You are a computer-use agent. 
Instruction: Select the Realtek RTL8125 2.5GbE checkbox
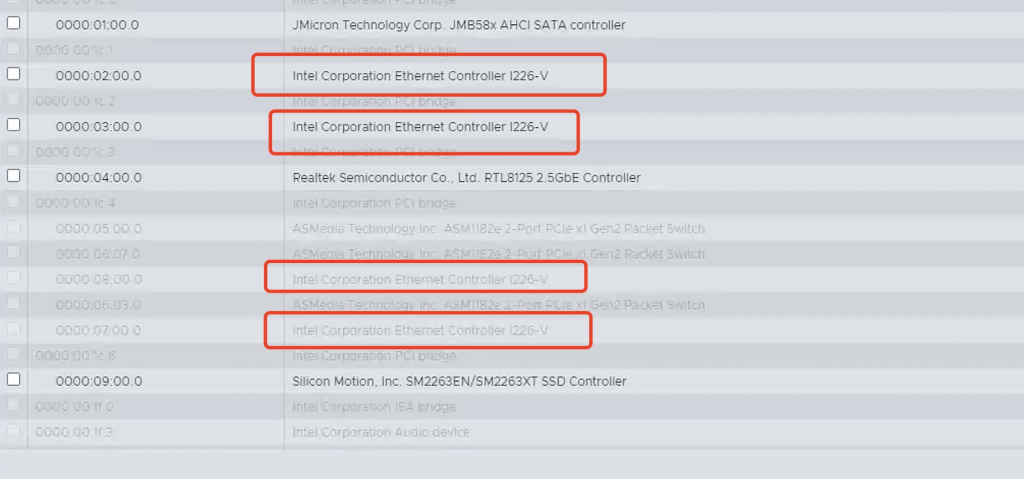[14, 176]
